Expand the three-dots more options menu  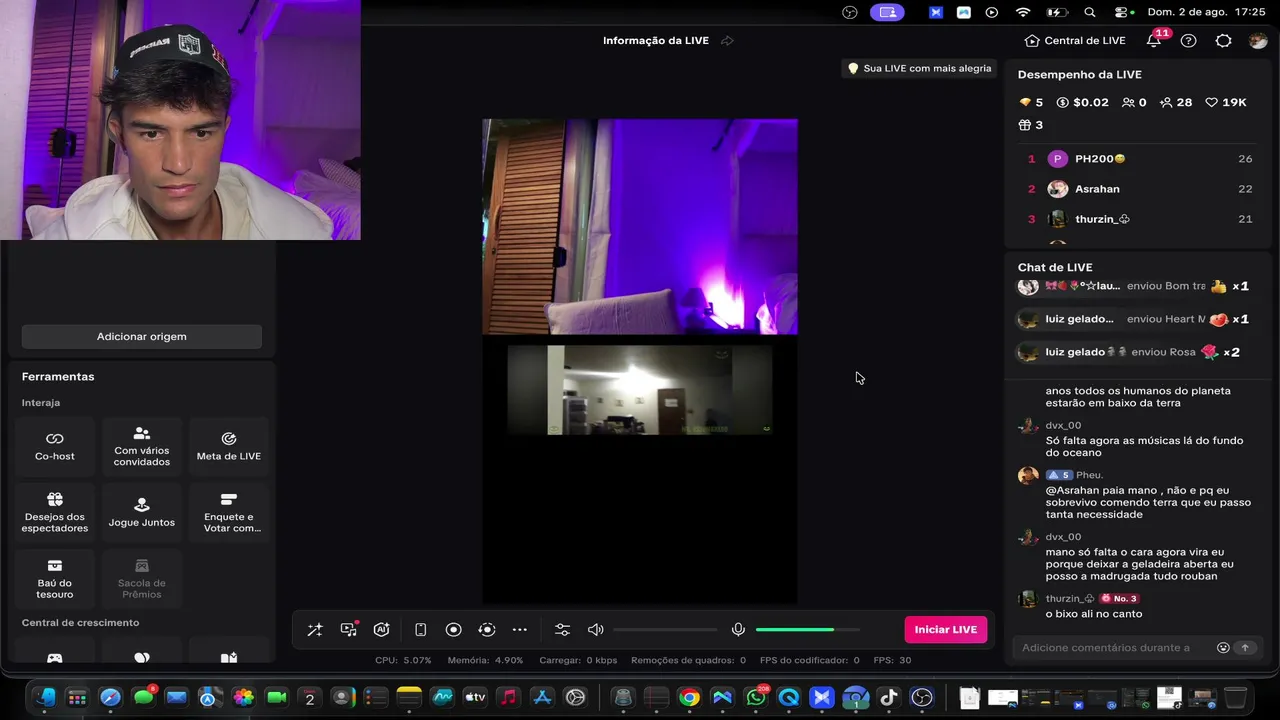(520, 630)
